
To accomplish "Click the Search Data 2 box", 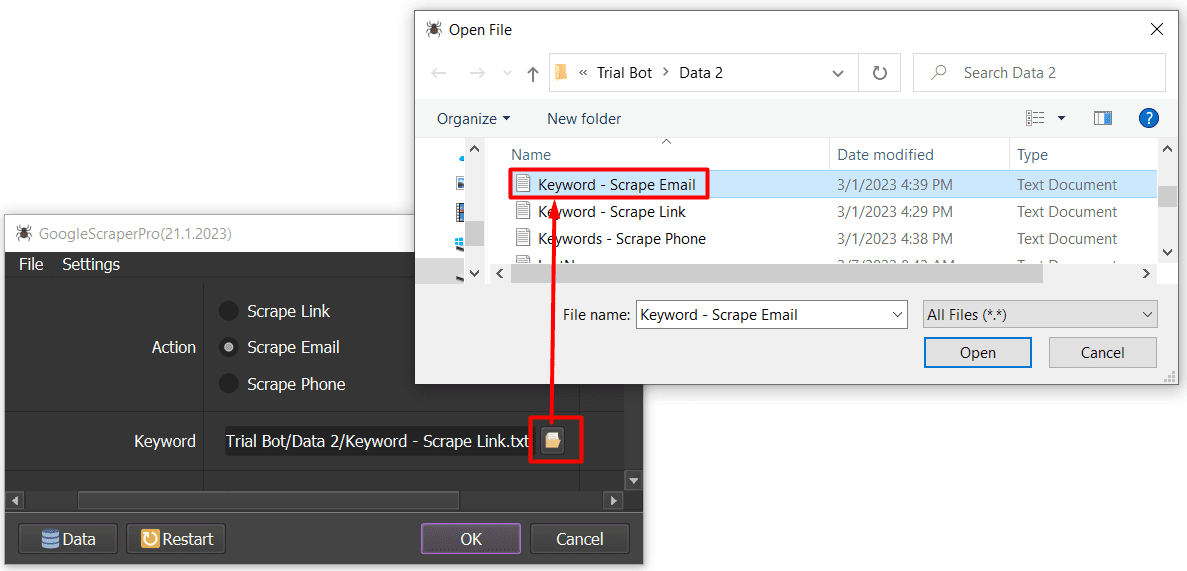I will (1039, 73).
